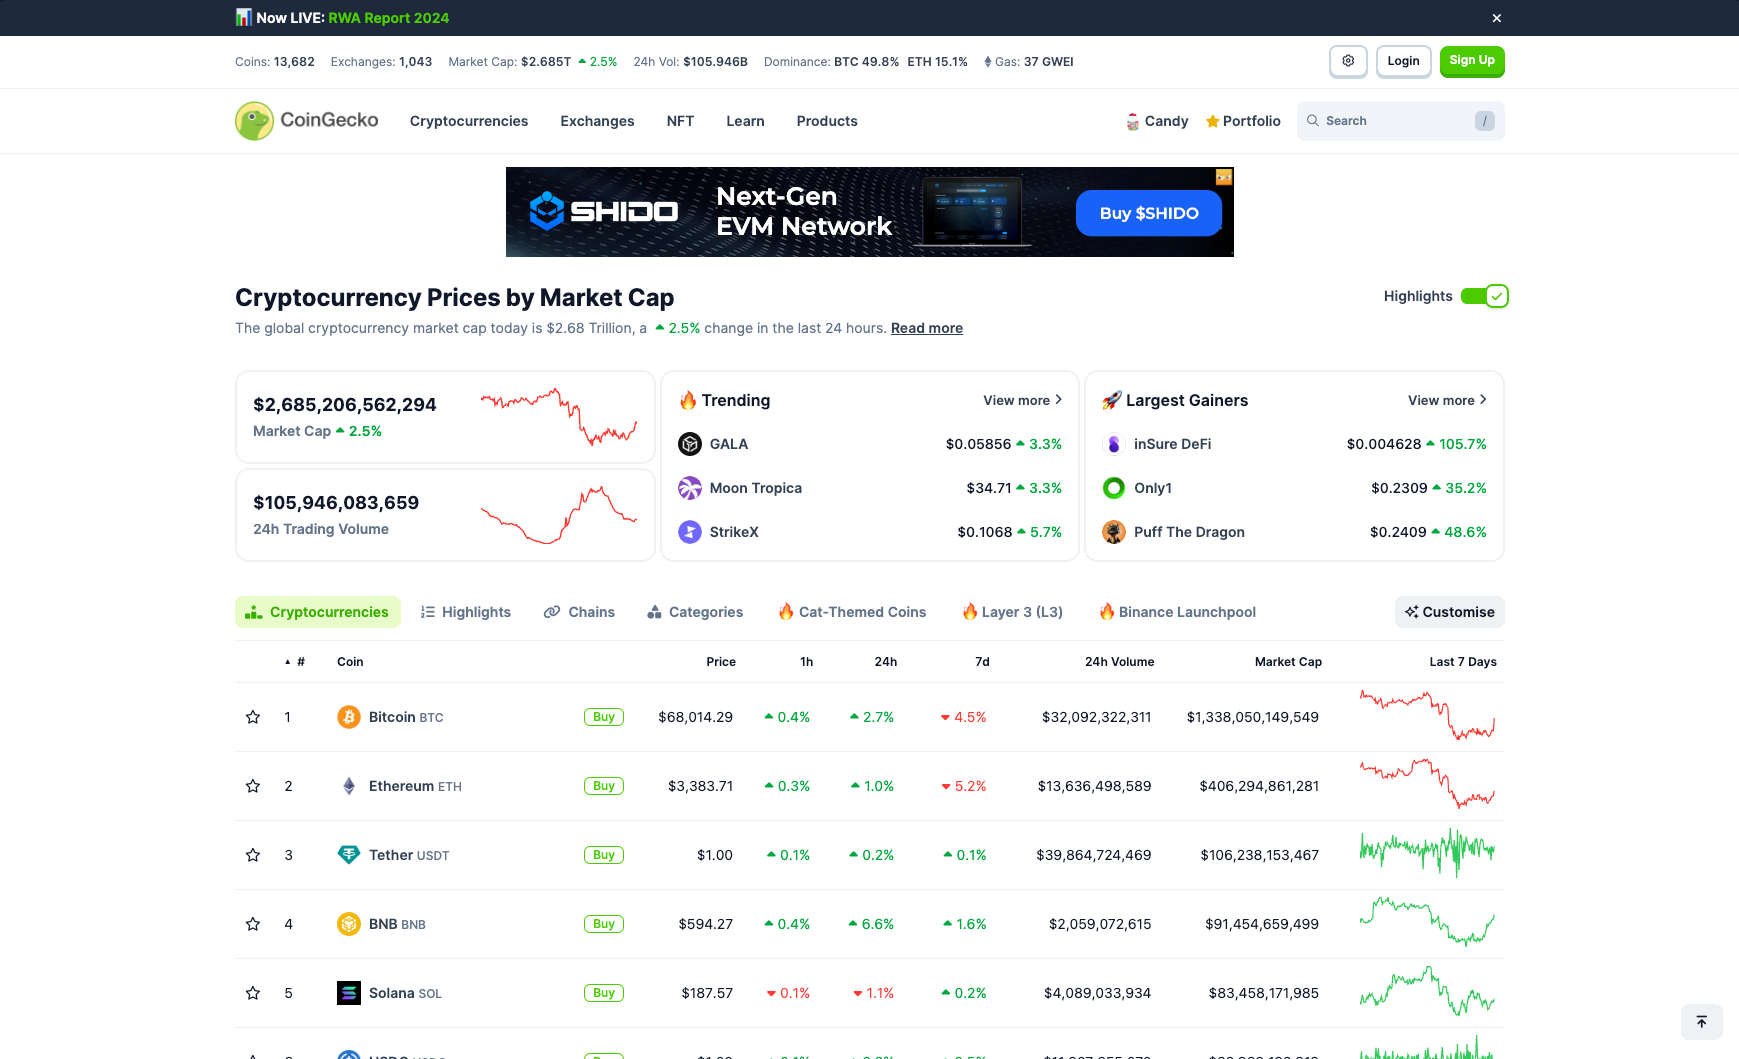Click the Moon Tropica coin icon
This screenshot has height=1059, width=1739.
click(690, 488)
